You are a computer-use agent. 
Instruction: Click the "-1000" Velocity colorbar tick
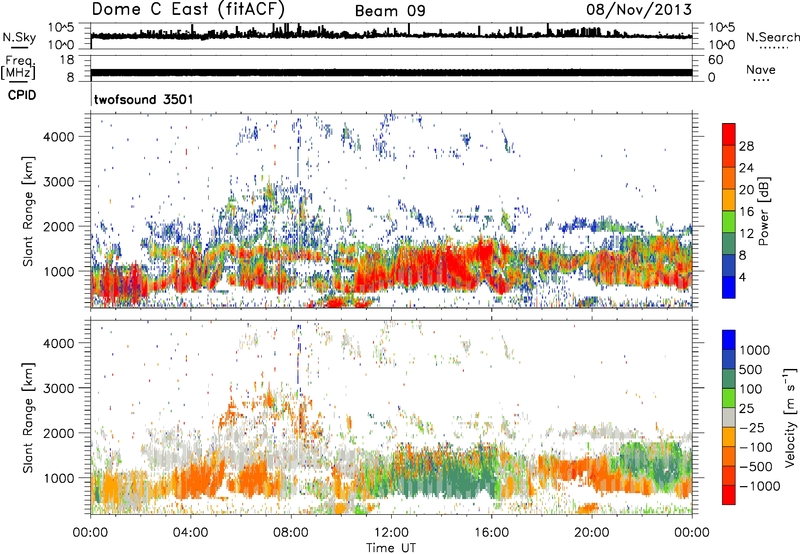coord(759,486)
